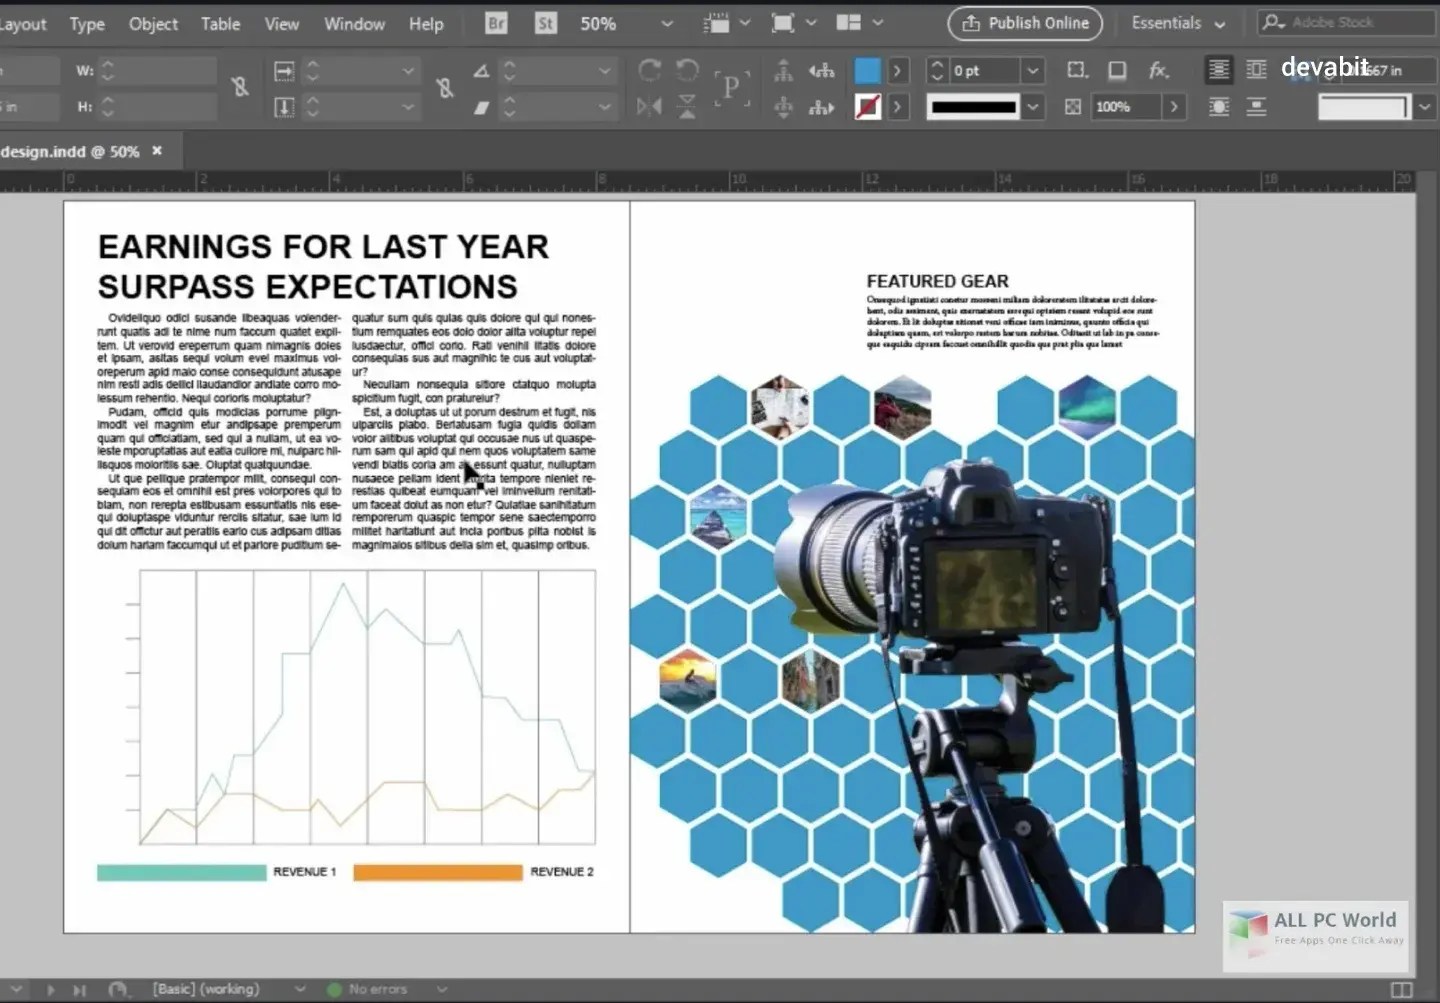Click the Publish Online button
This screenshot has width=1440, height=1003.
1024,23
